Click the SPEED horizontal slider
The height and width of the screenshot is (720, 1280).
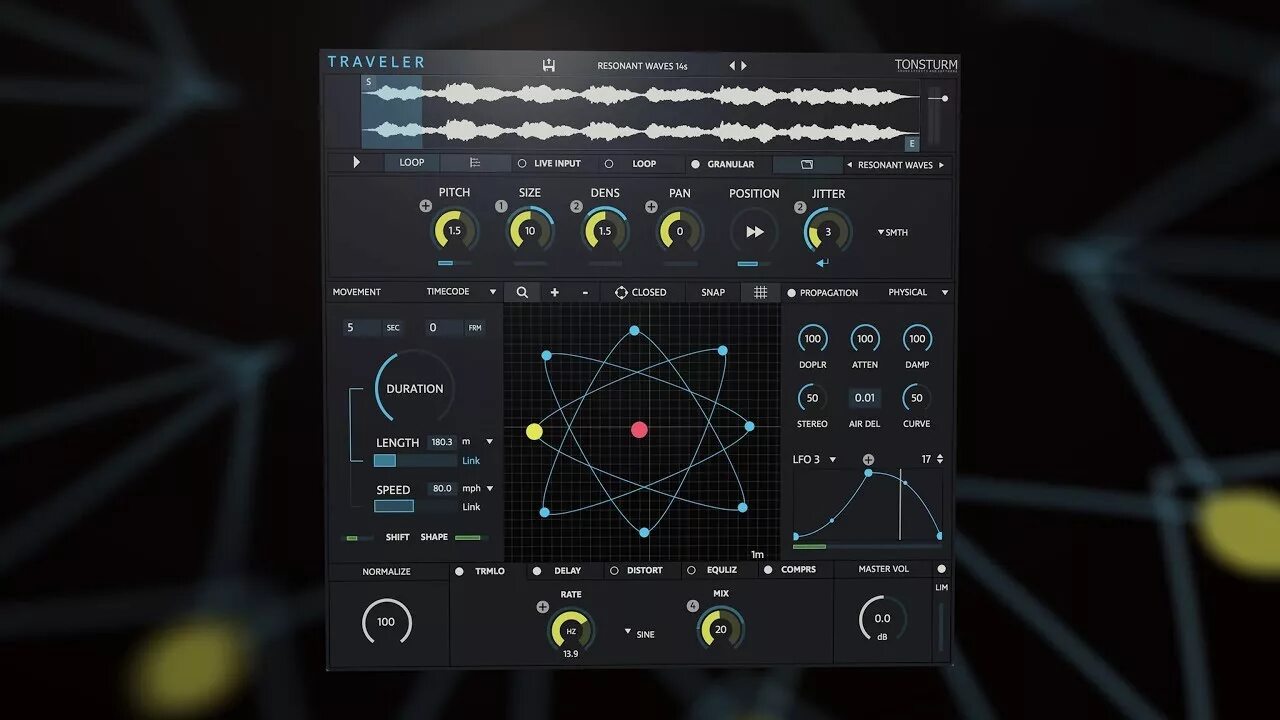(x=415, y=506)
